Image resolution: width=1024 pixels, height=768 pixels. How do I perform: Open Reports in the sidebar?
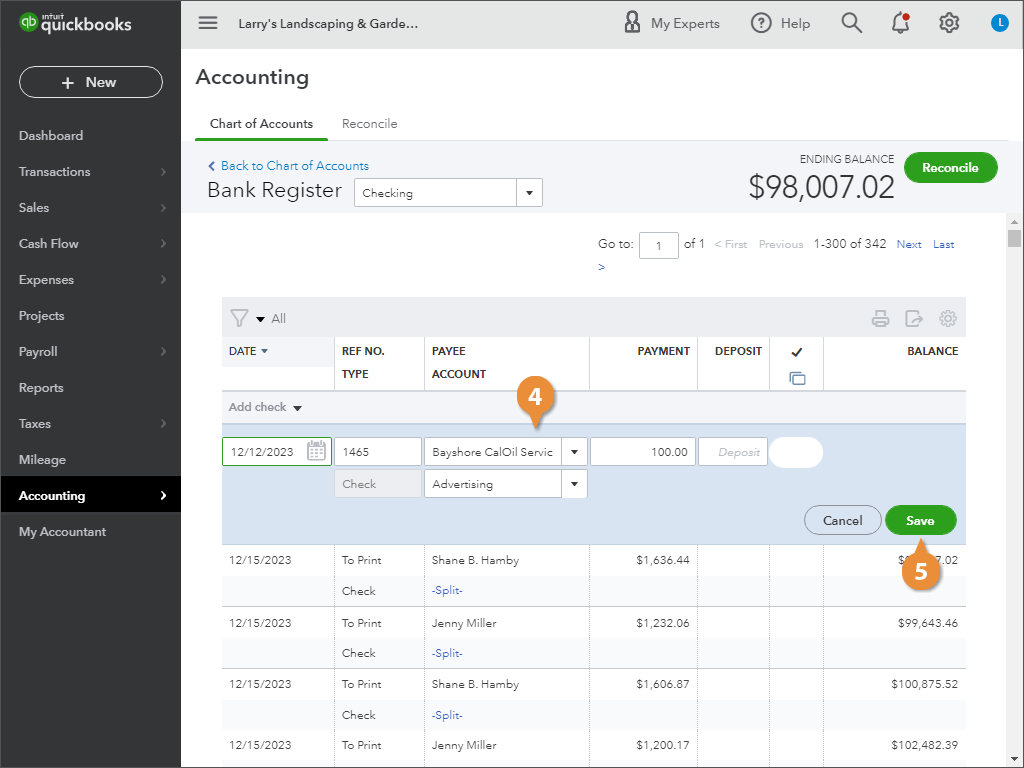pyautogui.click(x=41, y=388)
